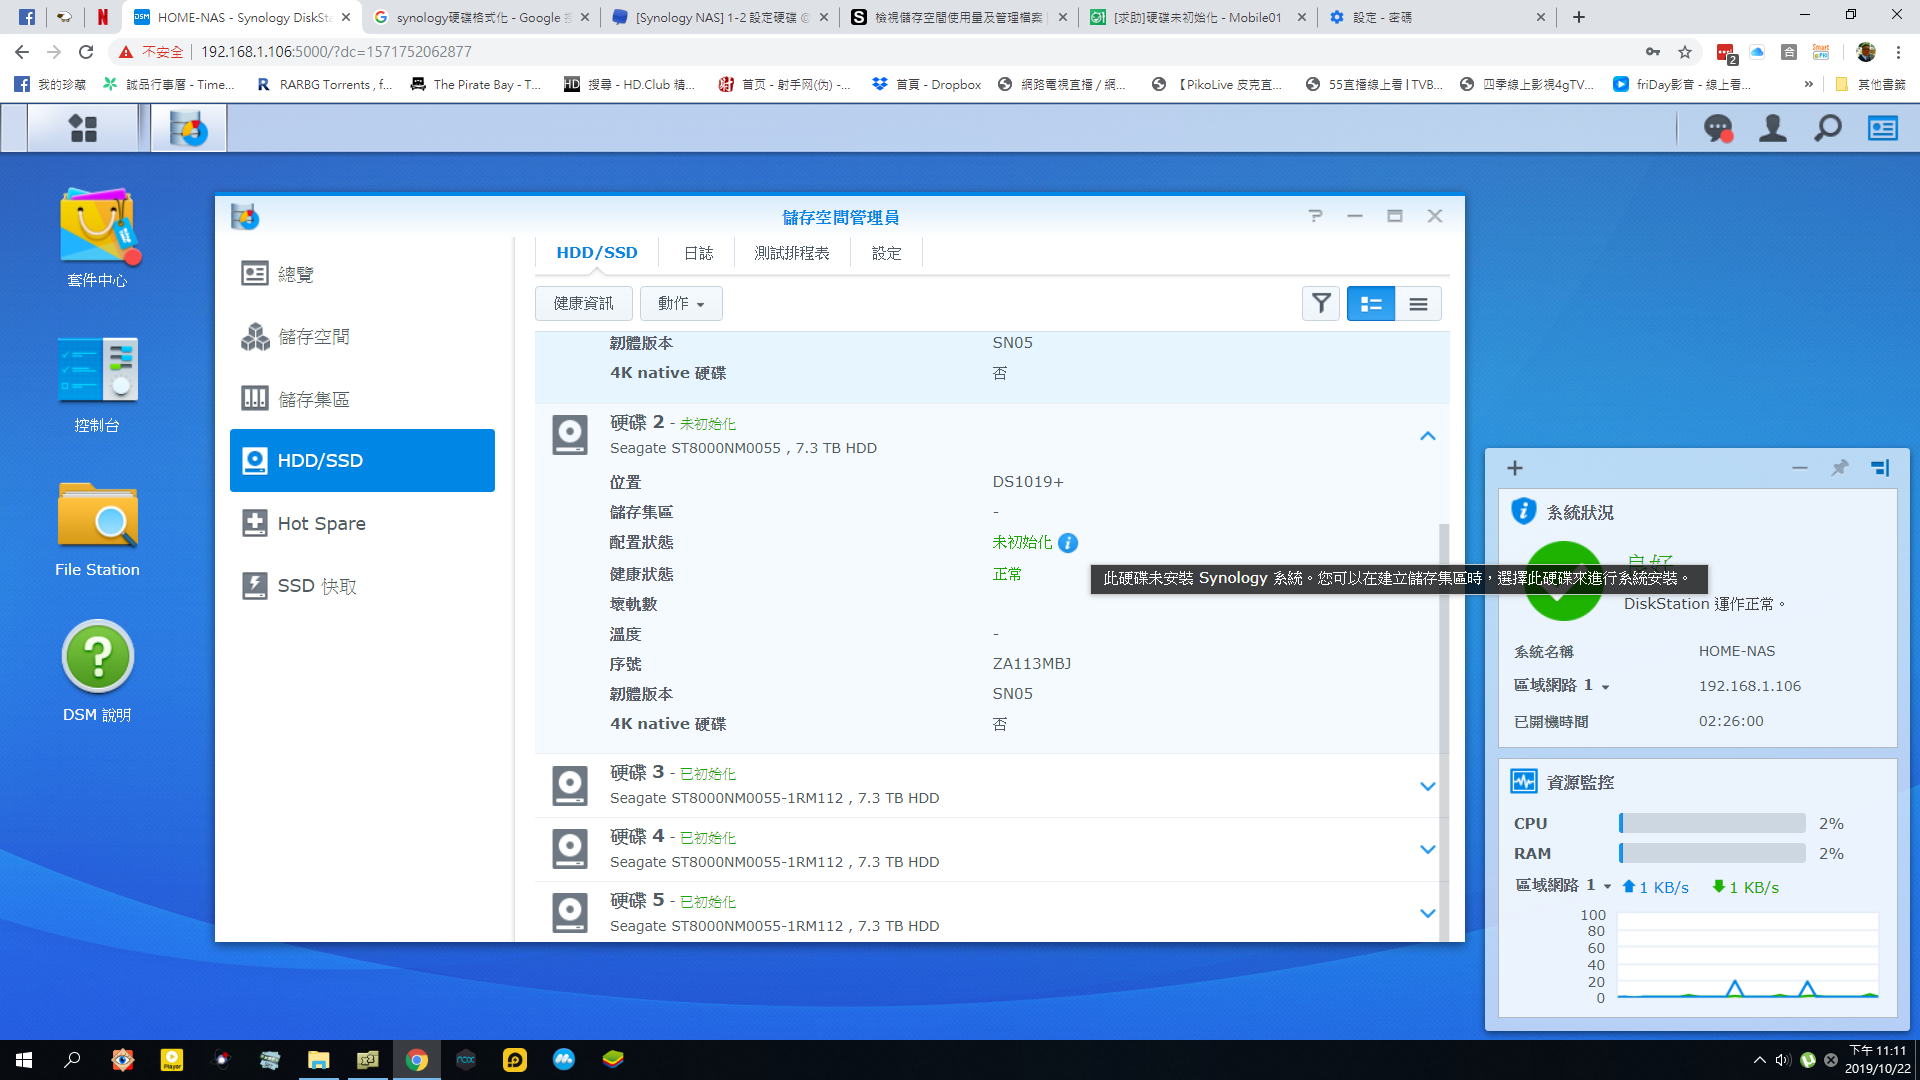This screenshot has height=1080, width=1920.
Task: Open the File Explorer taskbar icon
Action: [x=318, y=1060]
